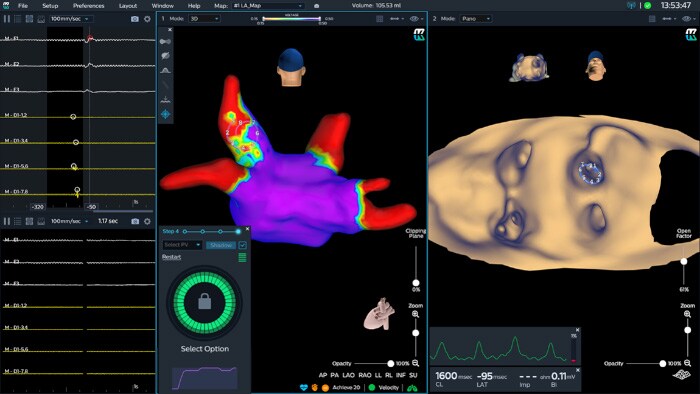The width and height of the screenshot is (700, 394).
Task: Click the blue heart status icon
Action: click(304, 388)
